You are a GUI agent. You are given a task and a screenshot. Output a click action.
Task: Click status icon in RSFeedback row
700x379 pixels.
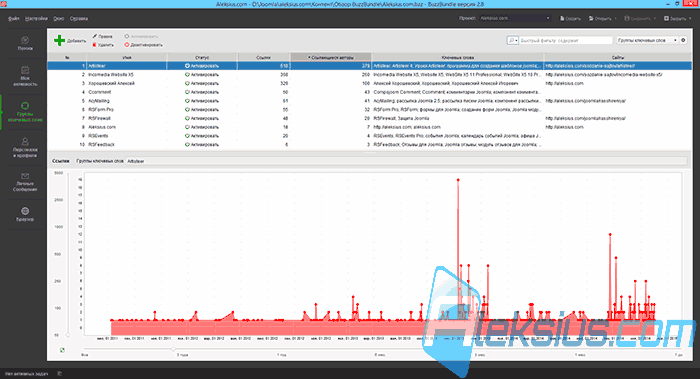pos(187,145)
